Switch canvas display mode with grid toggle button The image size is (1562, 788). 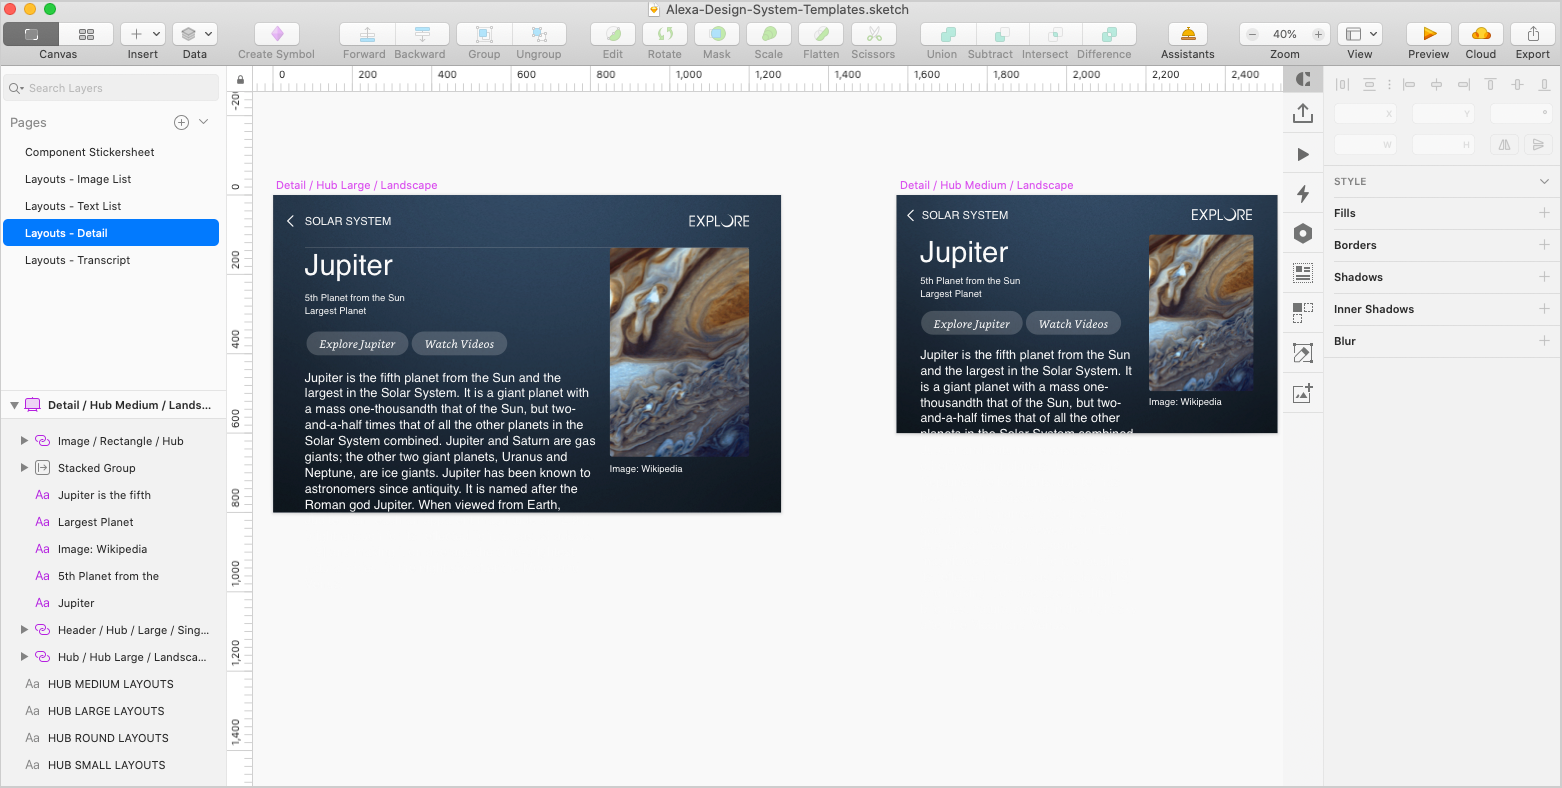tap(86, 32)
